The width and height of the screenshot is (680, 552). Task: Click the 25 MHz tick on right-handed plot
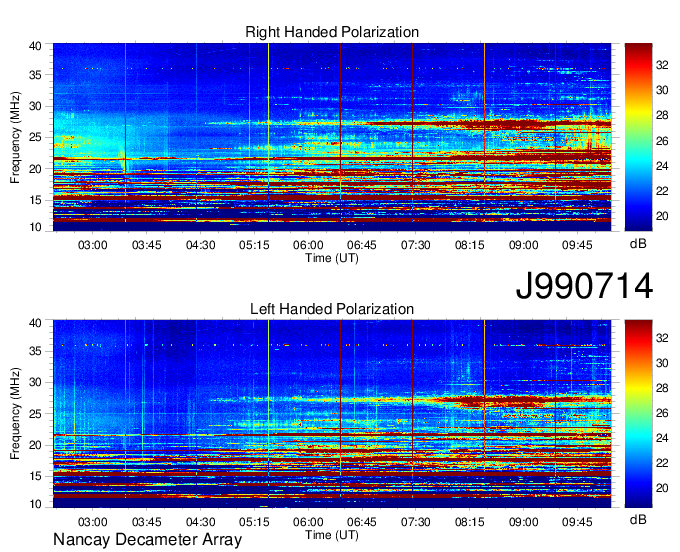35,137
